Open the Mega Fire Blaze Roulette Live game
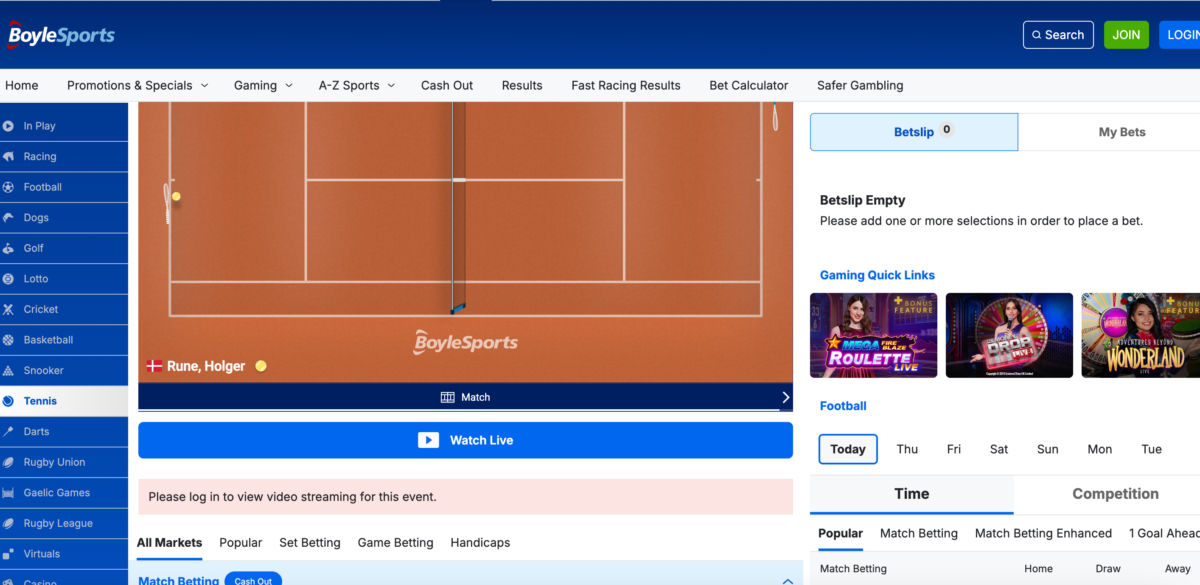Screen dimensions: 1200x585 874,335
